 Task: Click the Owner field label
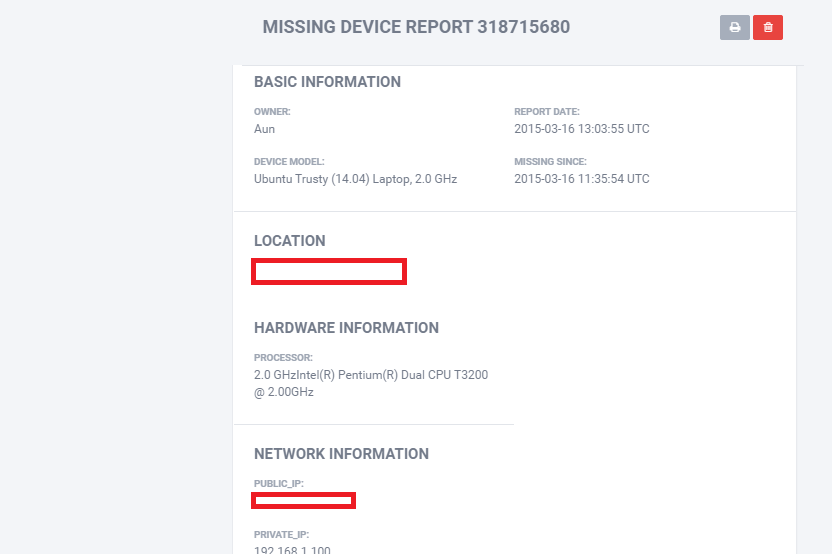(272, 112)
